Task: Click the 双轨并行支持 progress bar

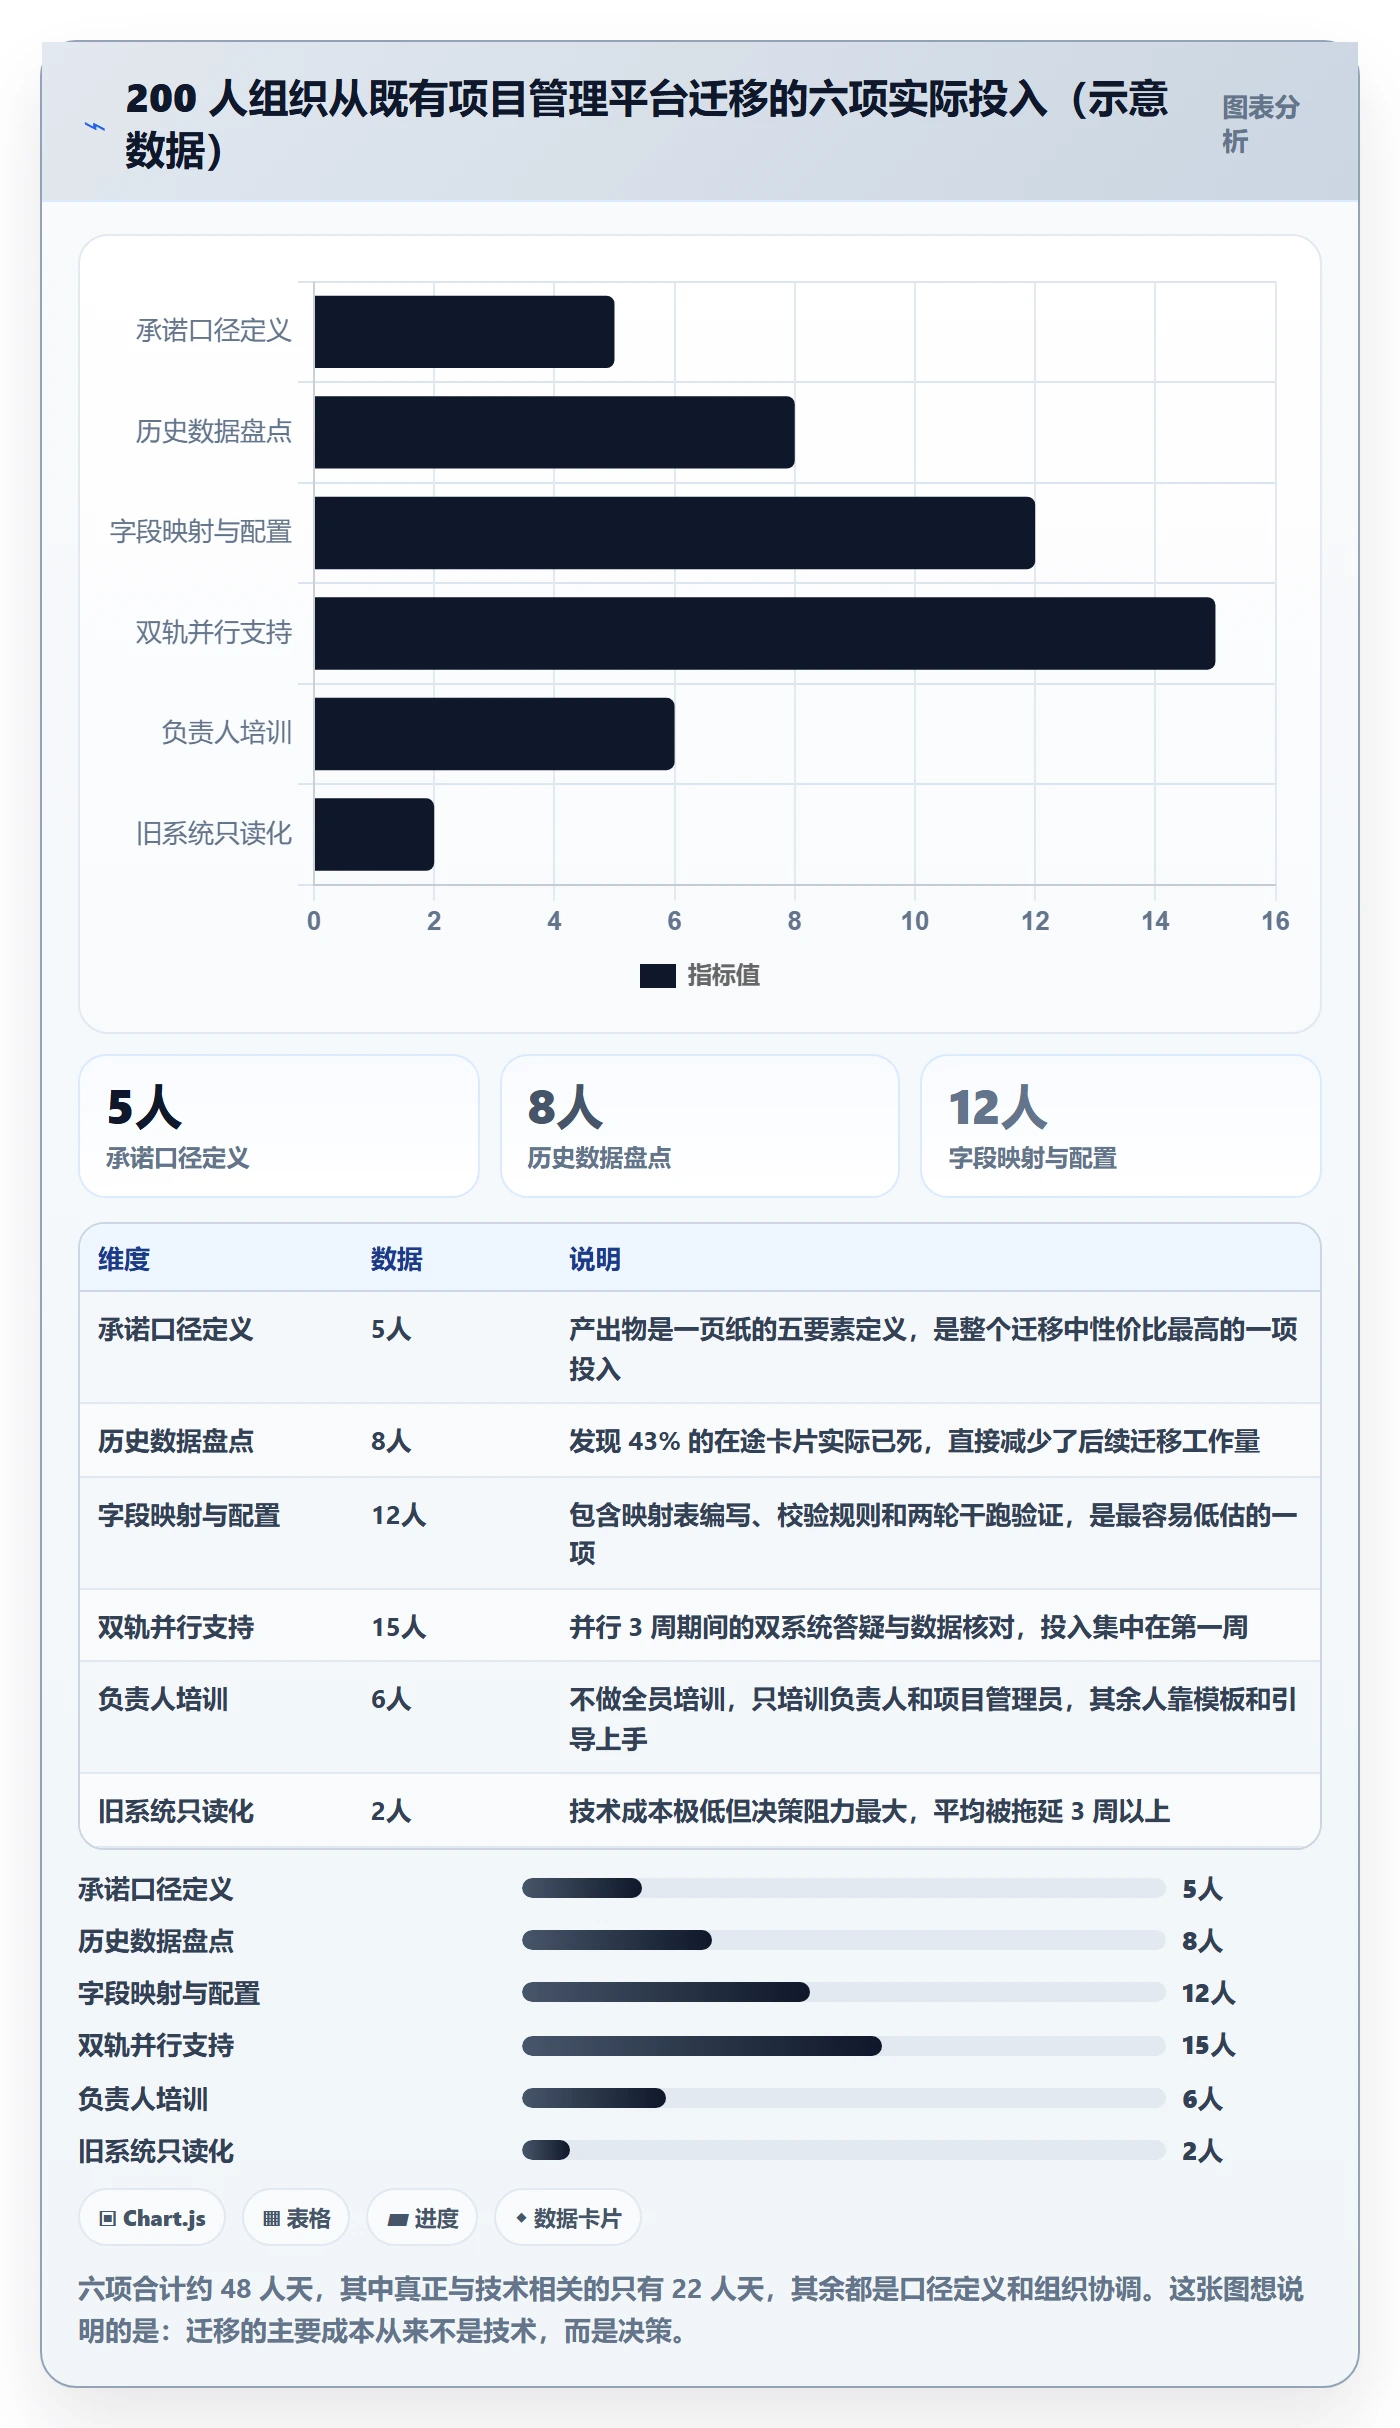Action: 844,2046
